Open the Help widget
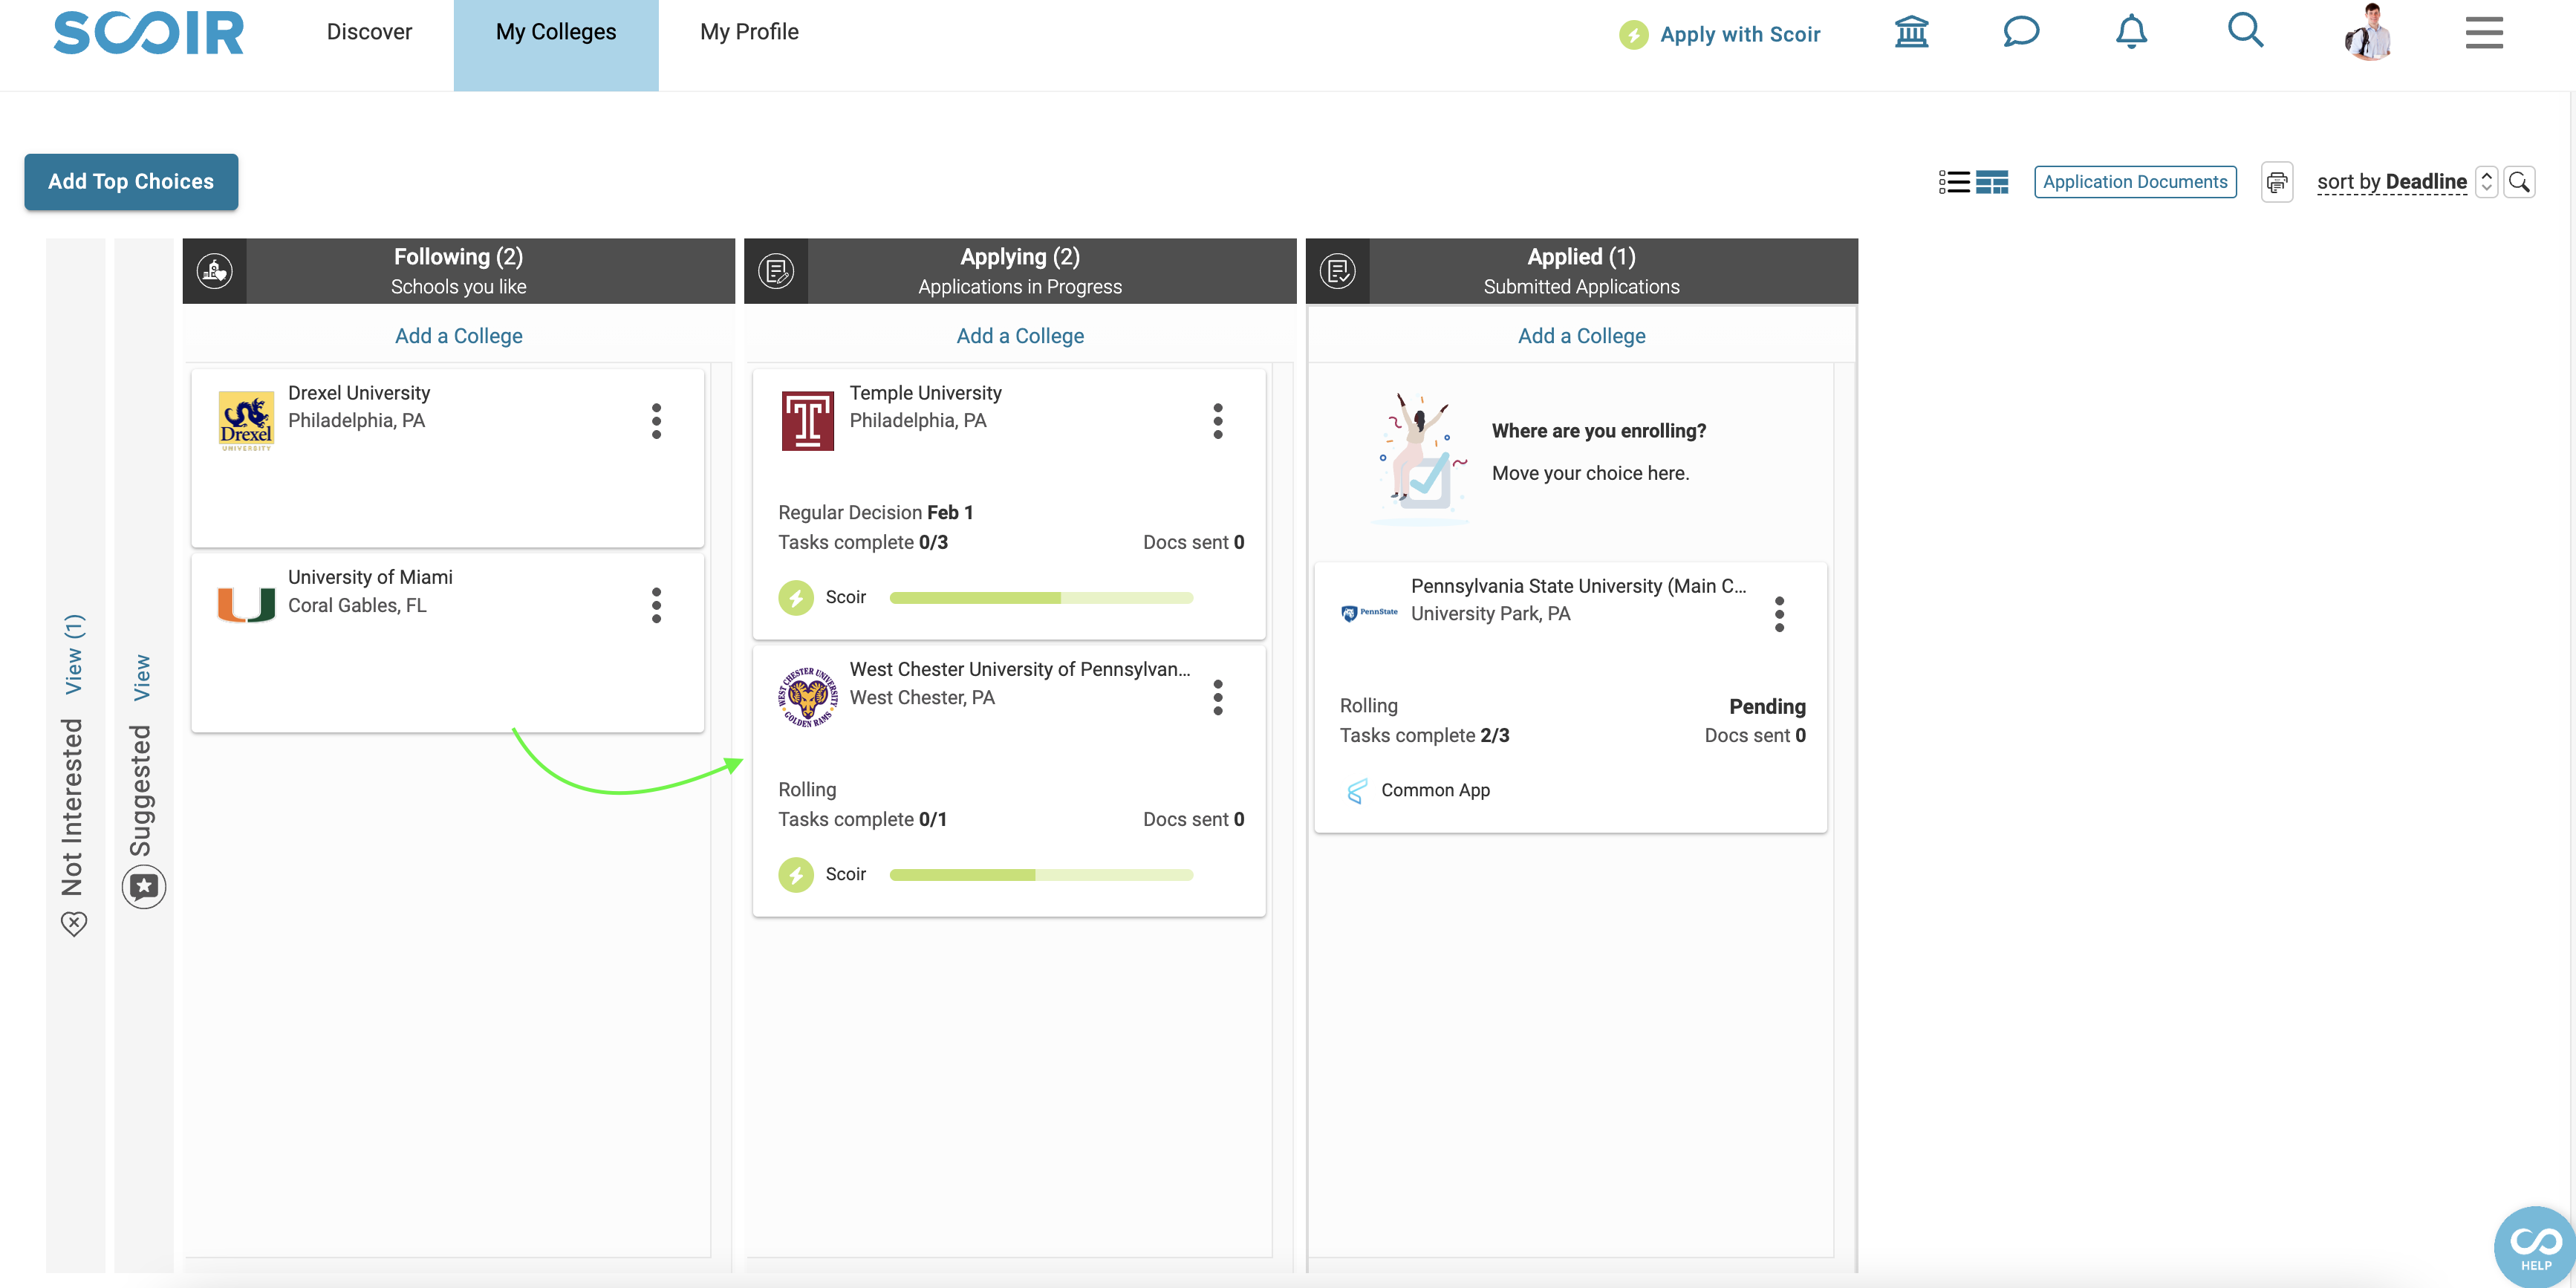2576x1288 pixels. 2535,1247
